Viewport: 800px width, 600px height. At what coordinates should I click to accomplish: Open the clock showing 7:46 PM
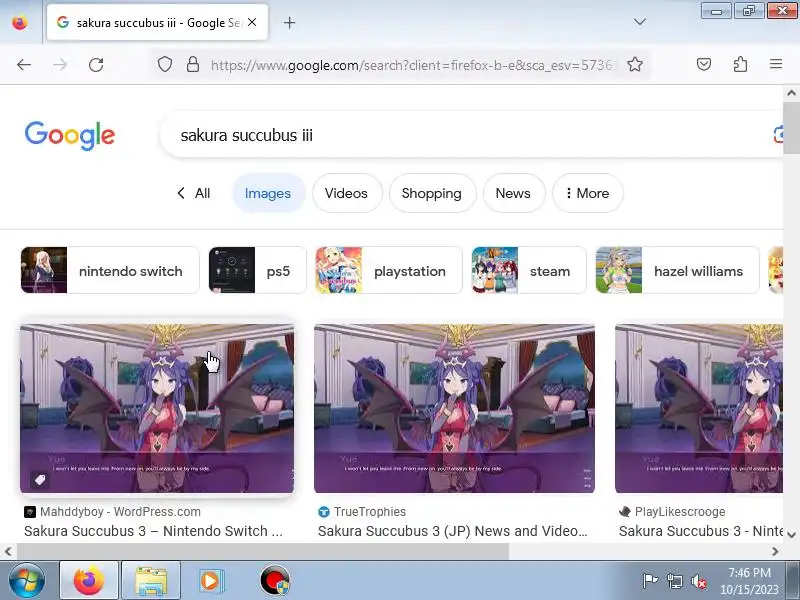(749, 581)
